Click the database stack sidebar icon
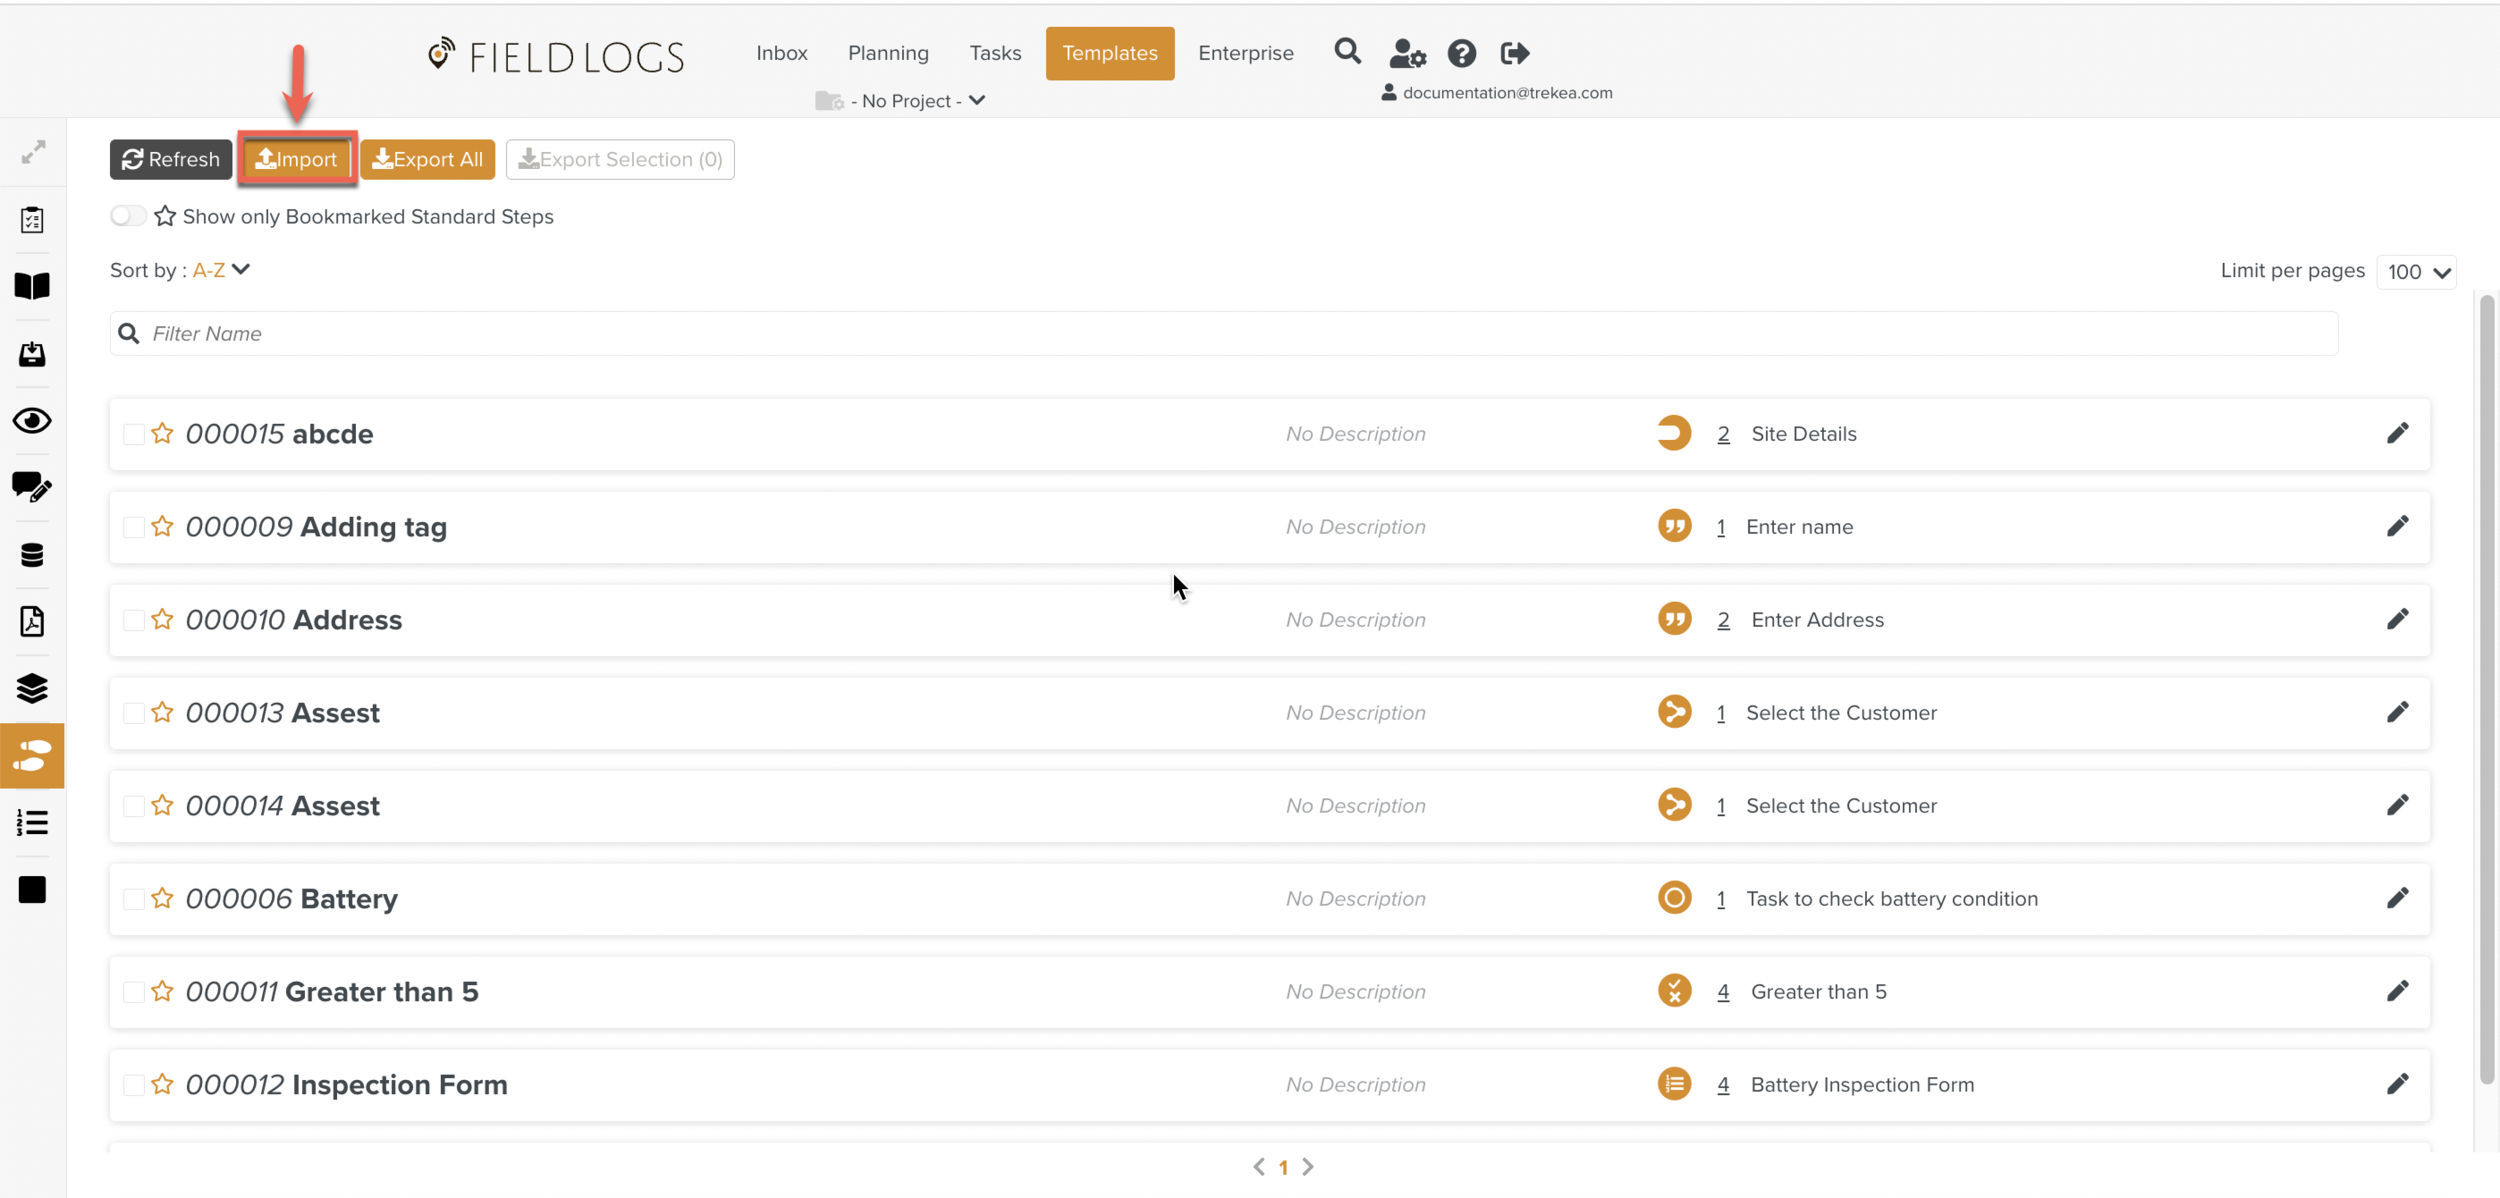The width and height of the screenshot is (2500, 1198). tap(32, 555)
